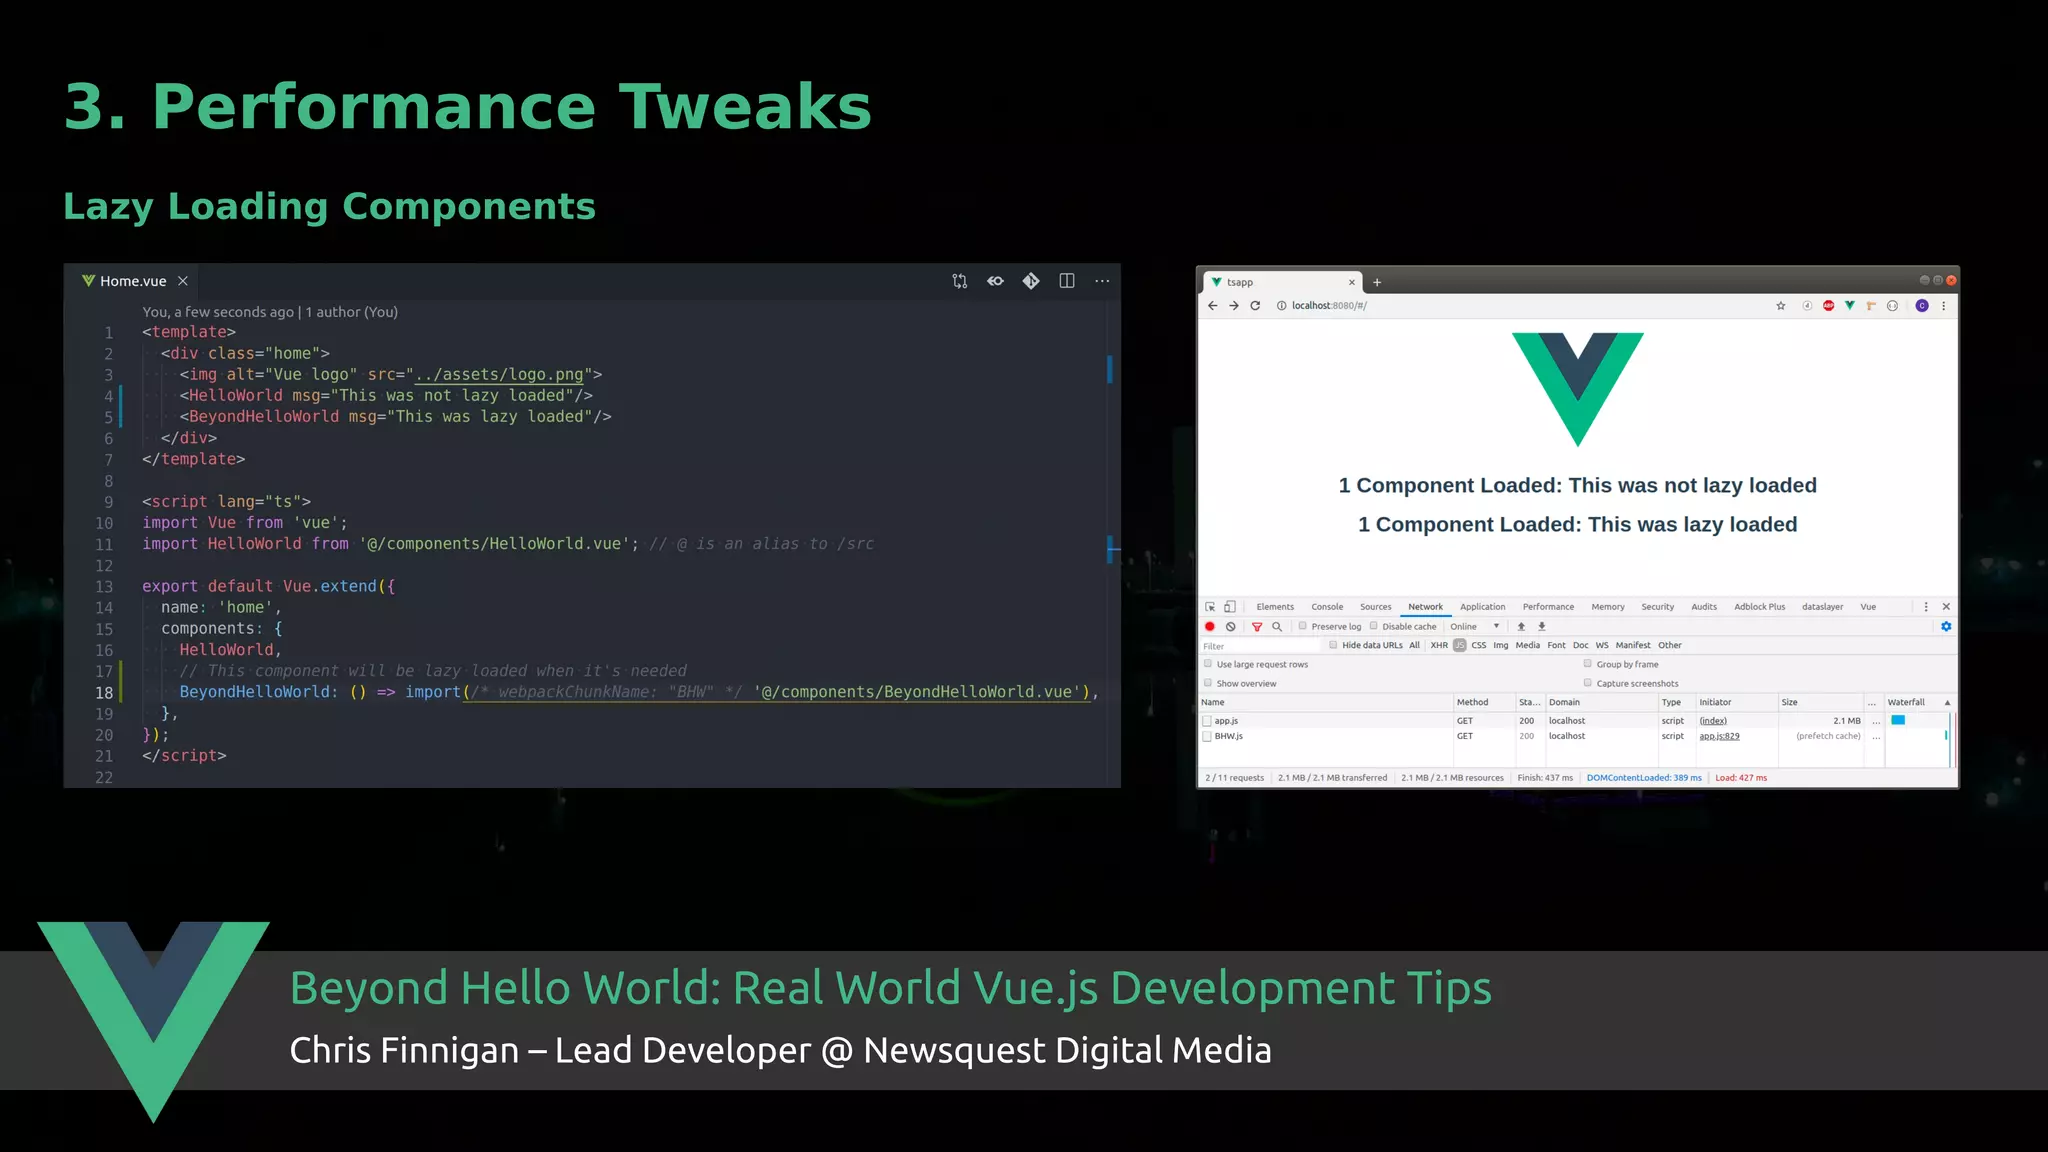The width and height of the screenshot is (2048, 1152).
Task: Open DevTools network settings gear
Action: pos(1946,627)
